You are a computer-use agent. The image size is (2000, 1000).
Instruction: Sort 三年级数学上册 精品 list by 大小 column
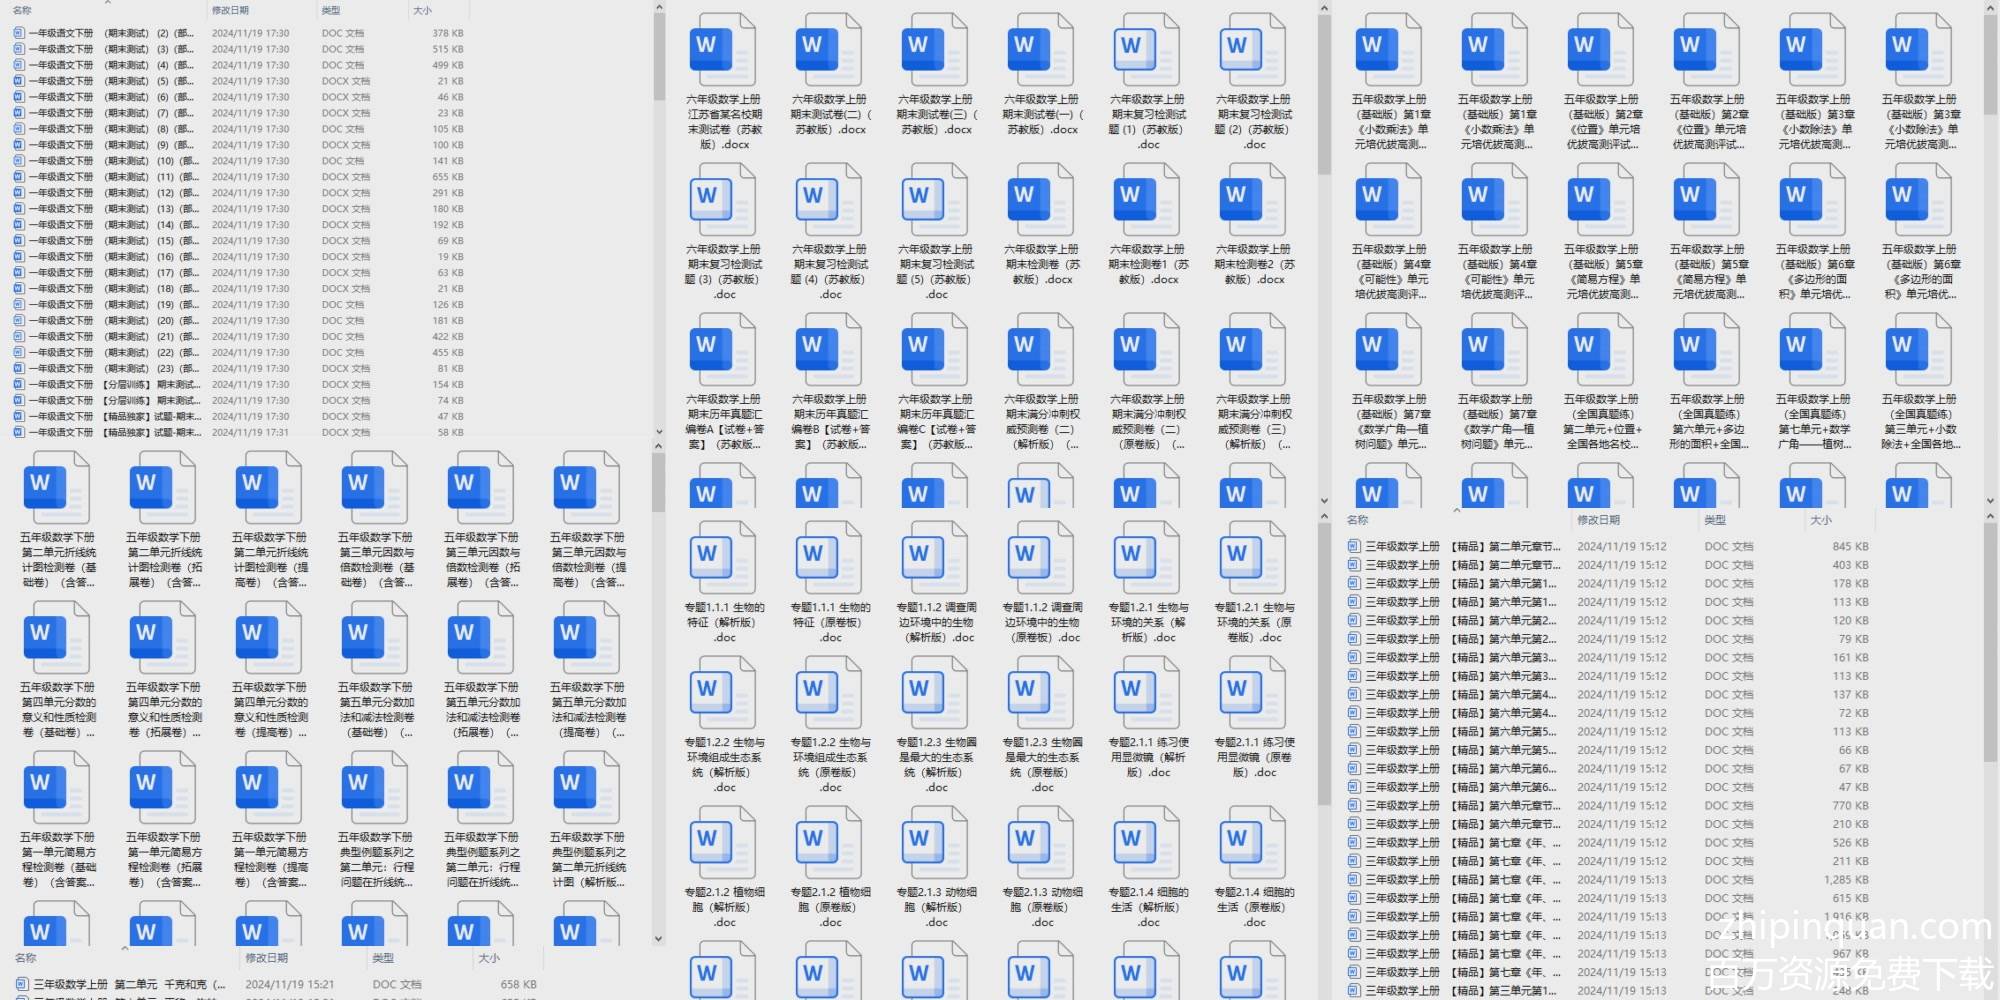pyautogui.click(x=1820, y=520)
